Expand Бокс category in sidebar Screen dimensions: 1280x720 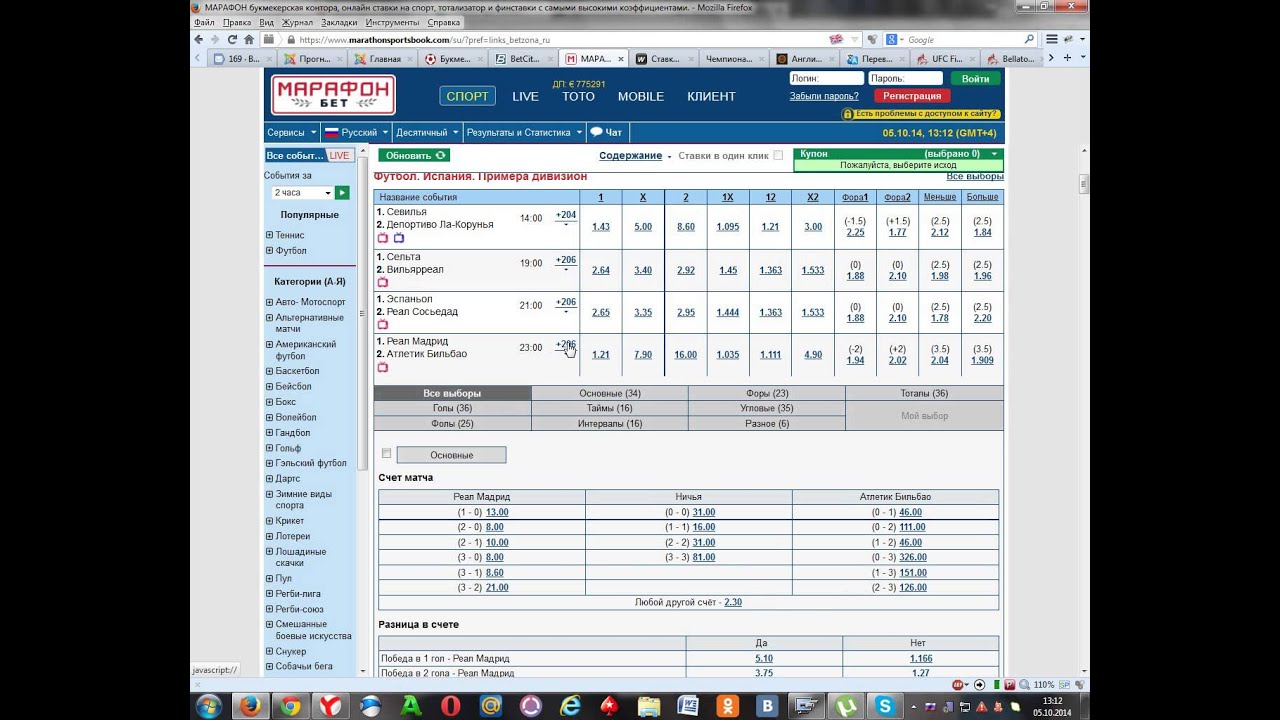270,402
